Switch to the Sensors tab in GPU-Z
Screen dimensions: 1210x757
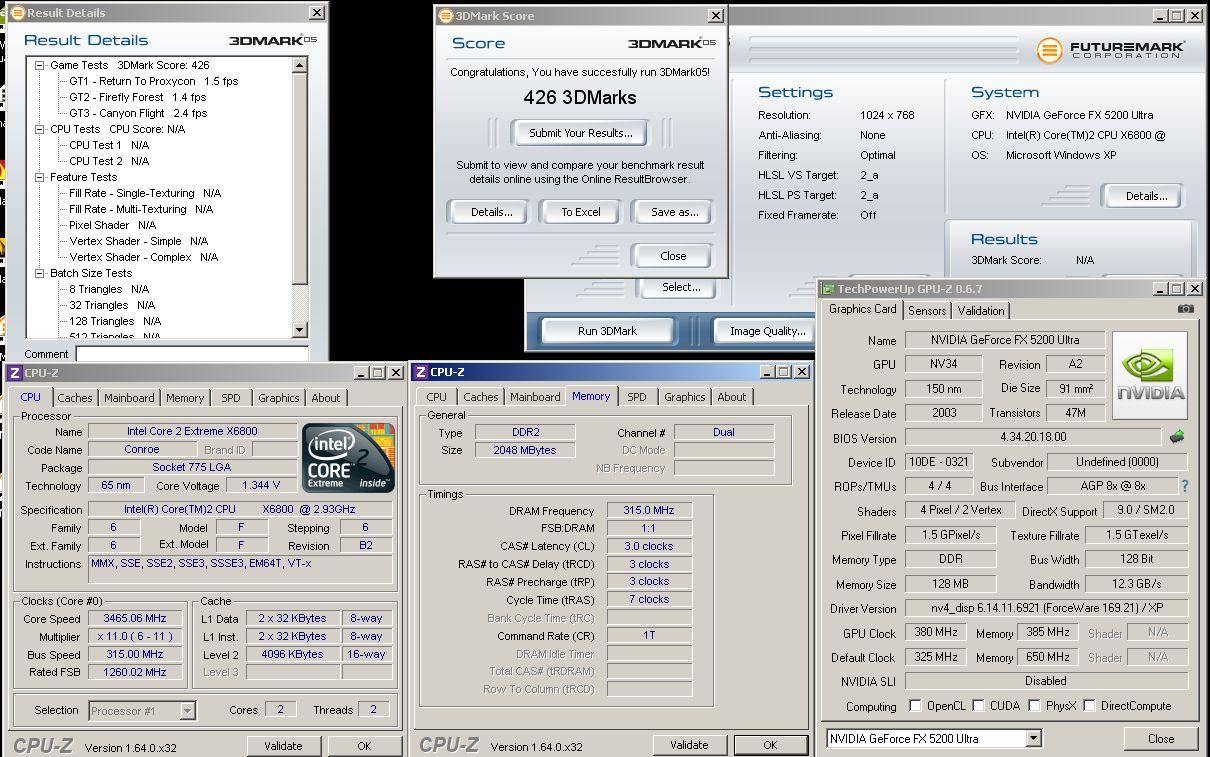click(x=927, y=311)
